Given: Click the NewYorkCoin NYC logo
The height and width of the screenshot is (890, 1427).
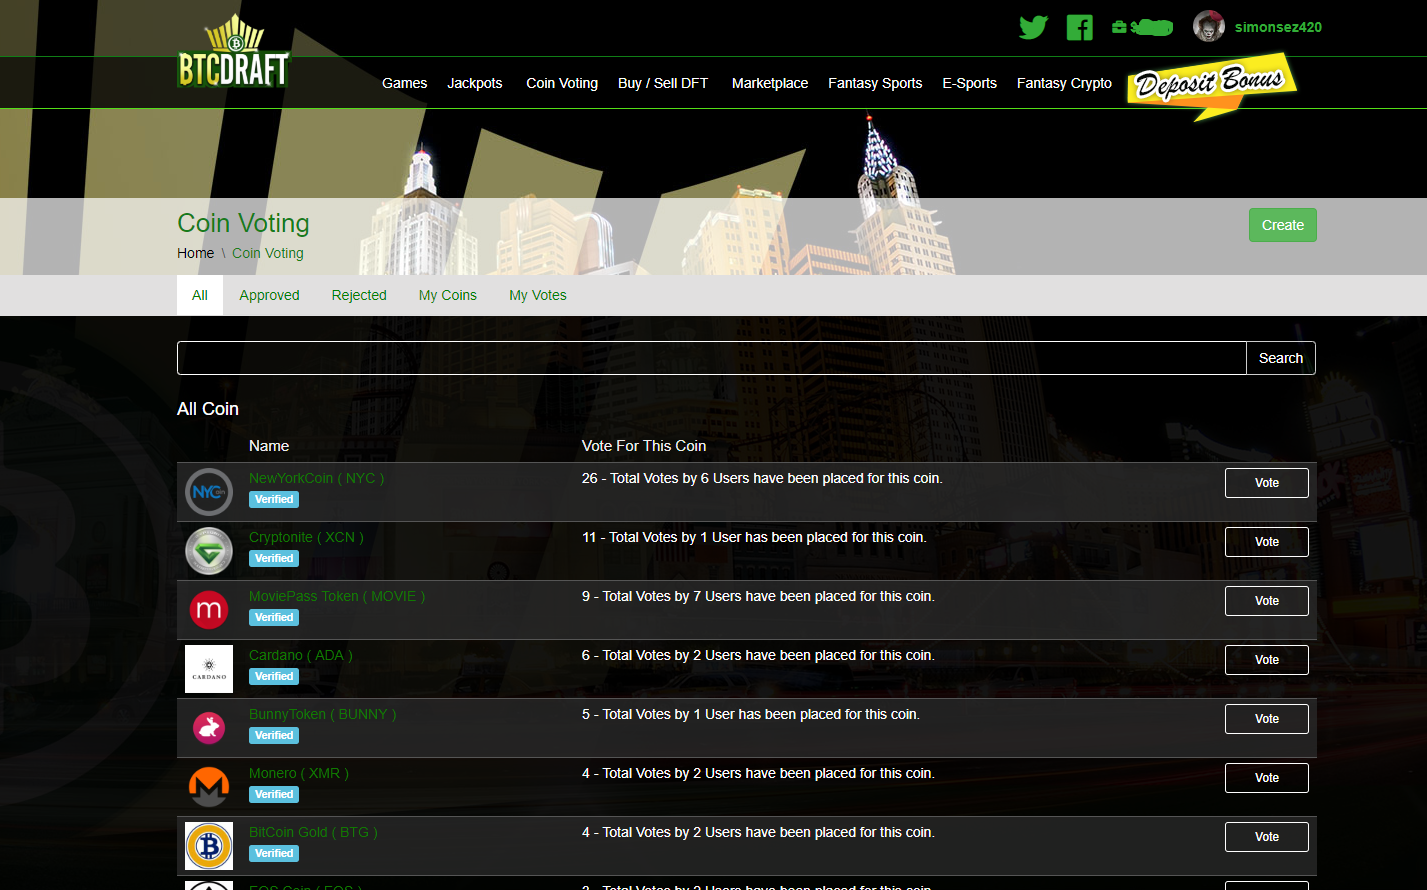Looking at the screenshot, I should coord(209,492).
